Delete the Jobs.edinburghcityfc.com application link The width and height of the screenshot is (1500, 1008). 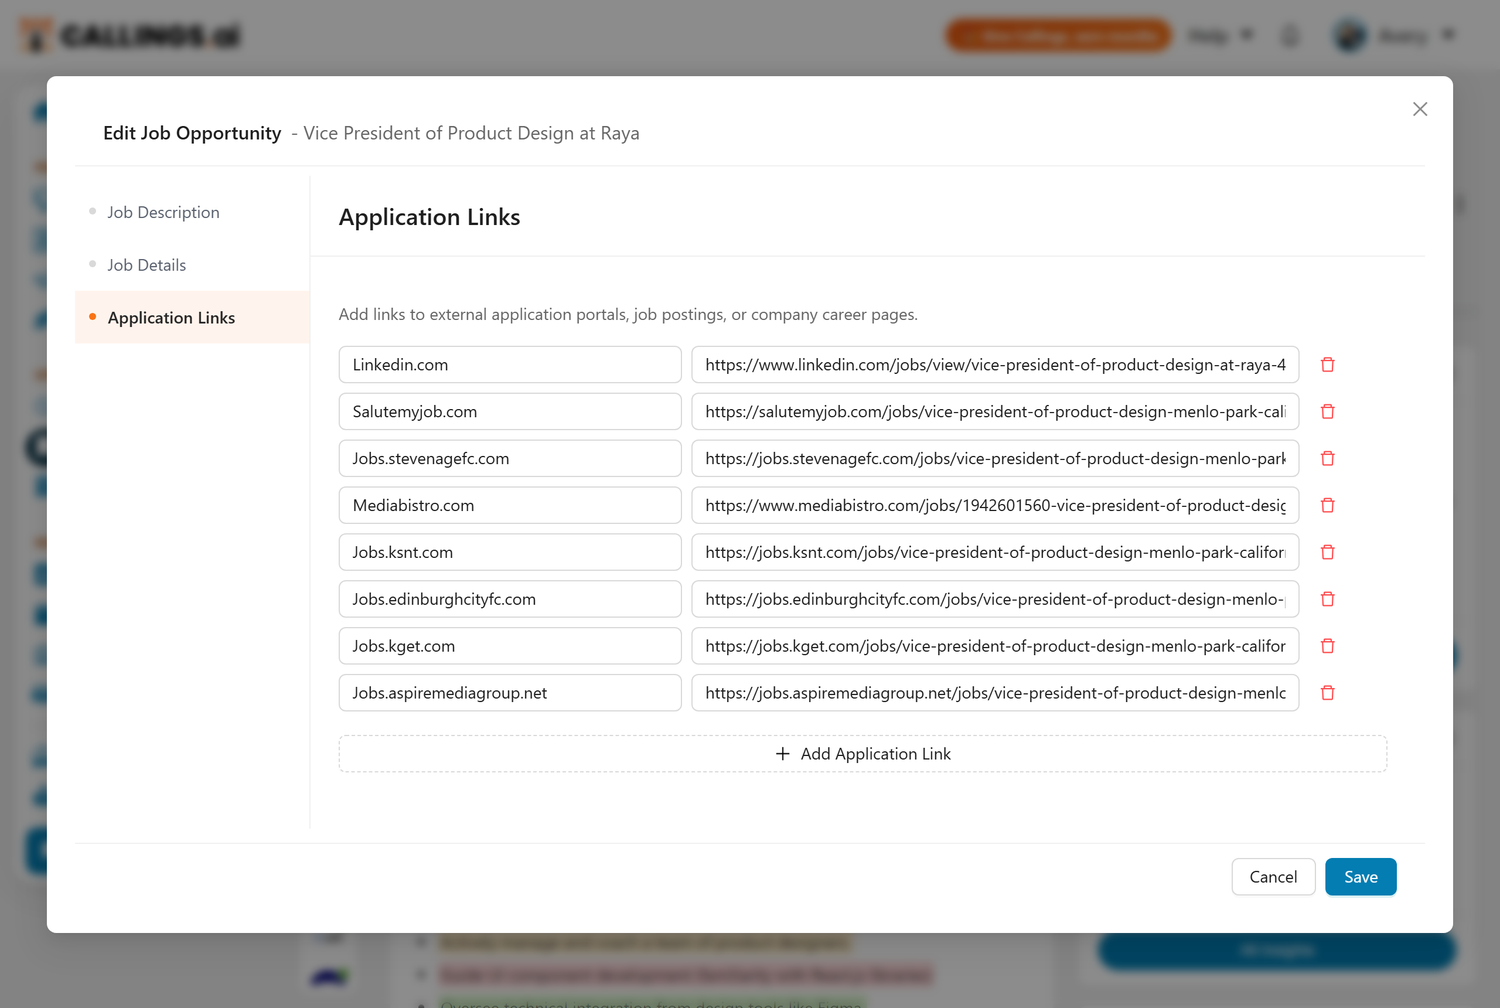click(x=1328, y=599)
